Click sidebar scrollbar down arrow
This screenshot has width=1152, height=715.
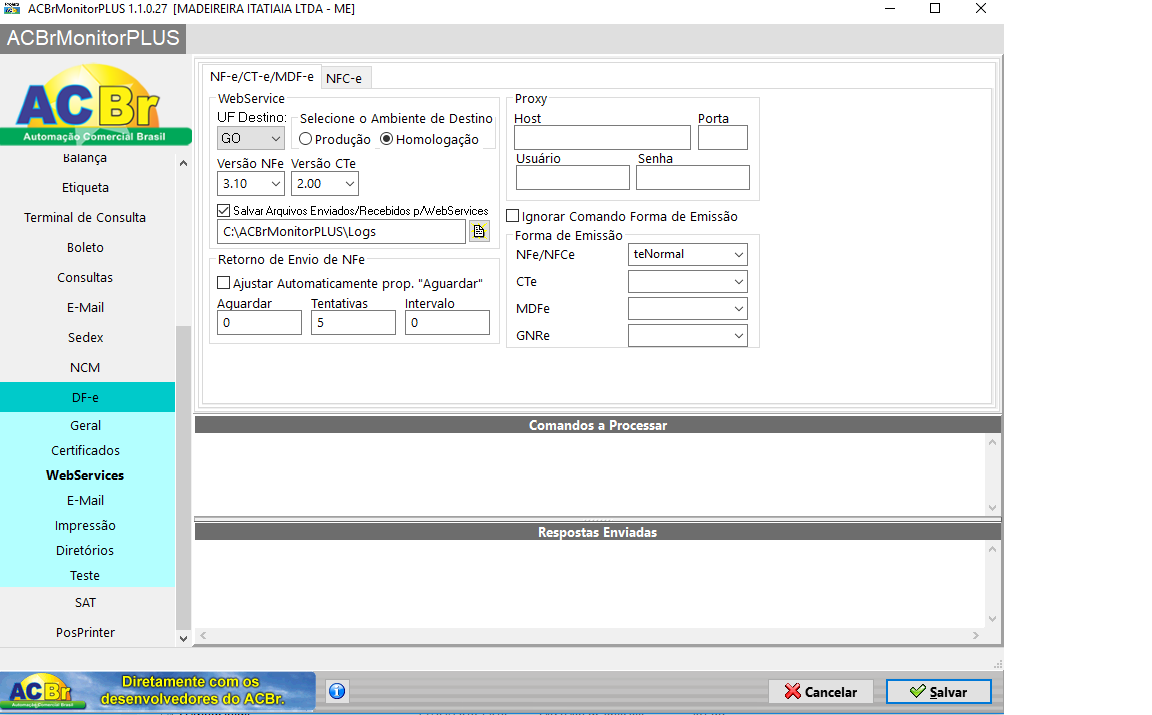[x=184, y=639]
